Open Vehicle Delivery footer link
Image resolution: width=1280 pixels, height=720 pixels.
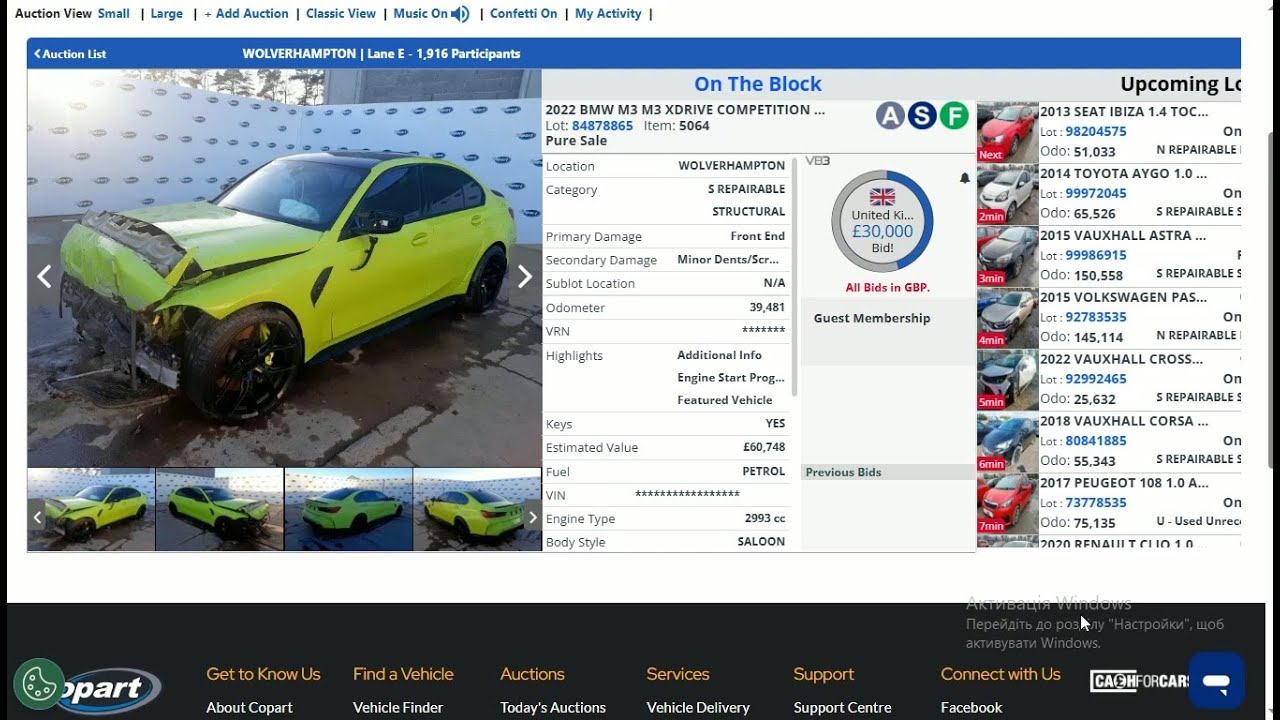tap(698, 707)
